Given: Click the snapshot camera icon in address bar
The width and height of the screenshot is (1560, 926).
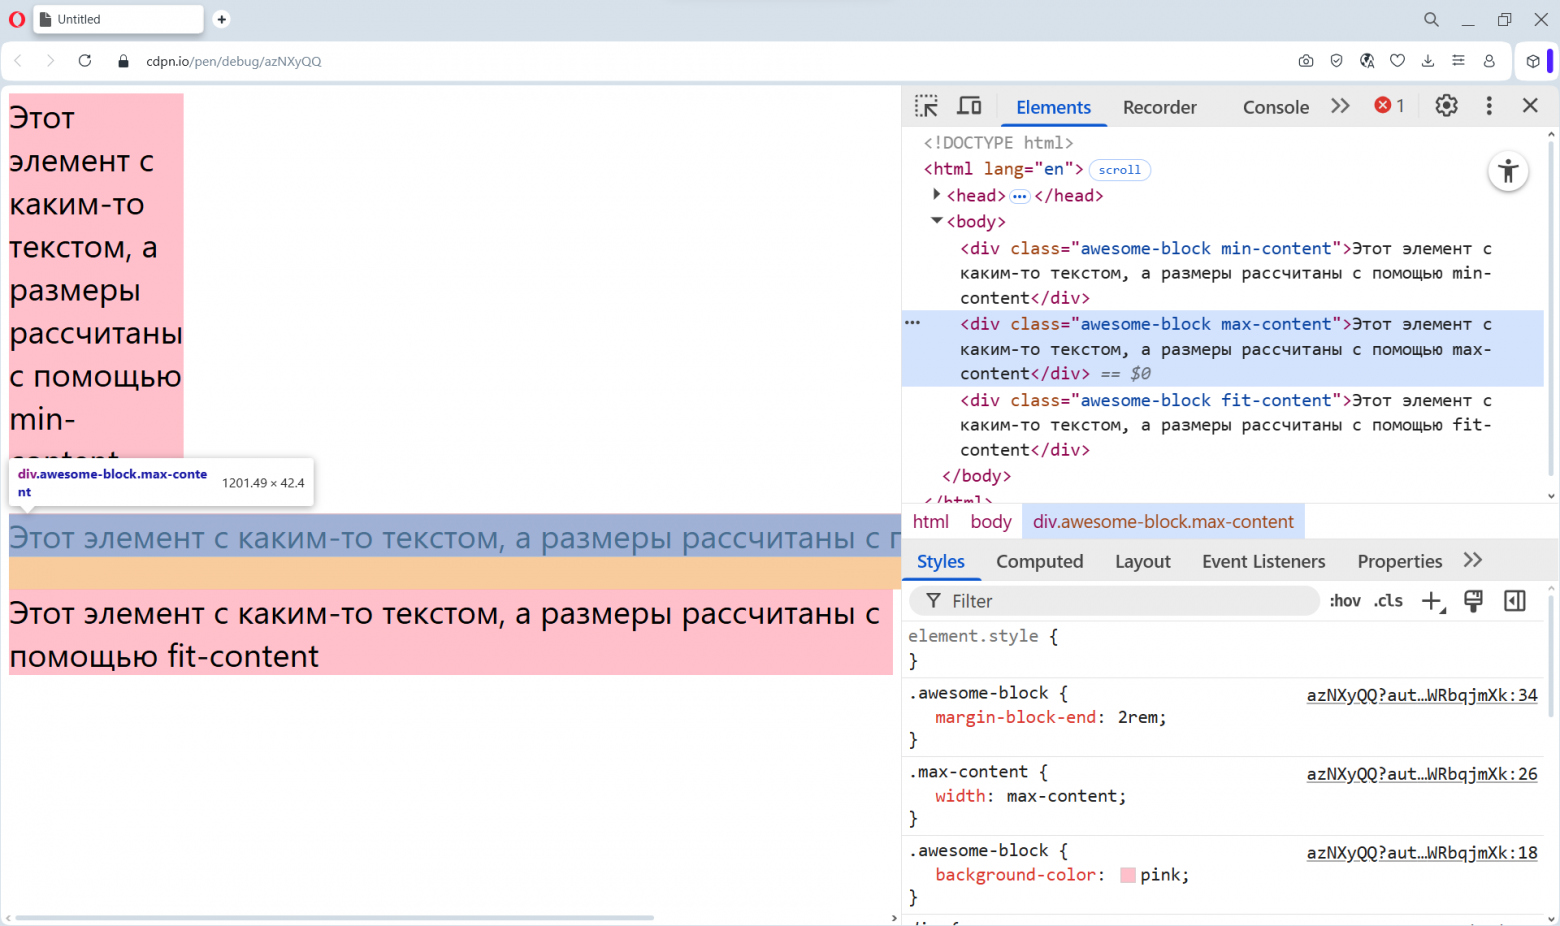Looking at the screenshot, I should (1306, 61).
